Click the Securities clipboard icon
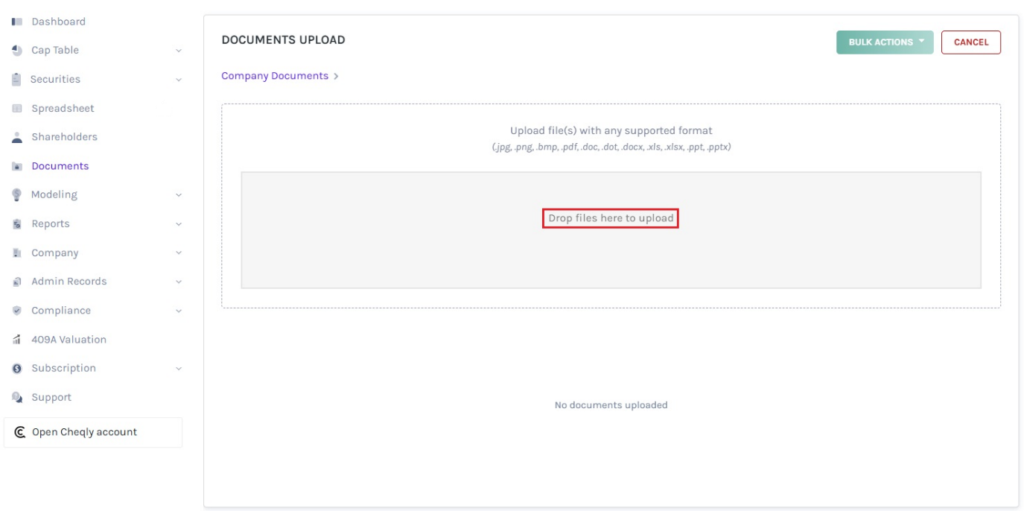The height and width of the screenshot is (511, 1024). pyautogui.click(x=17, y=79)
